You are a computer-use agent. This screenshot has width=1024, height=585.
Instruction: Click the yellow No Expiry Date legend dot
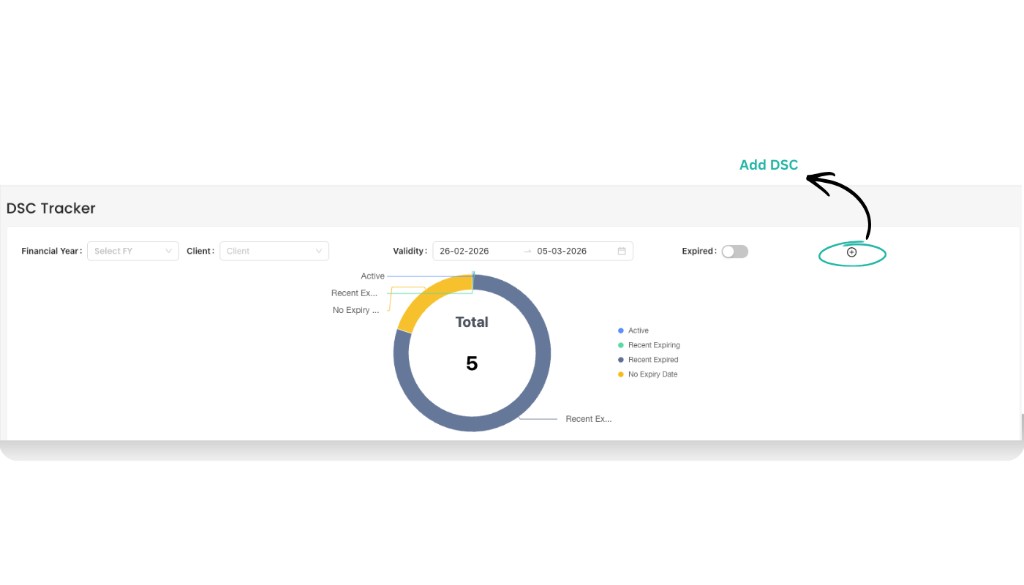pyautogui.click(x=621, y=374)
